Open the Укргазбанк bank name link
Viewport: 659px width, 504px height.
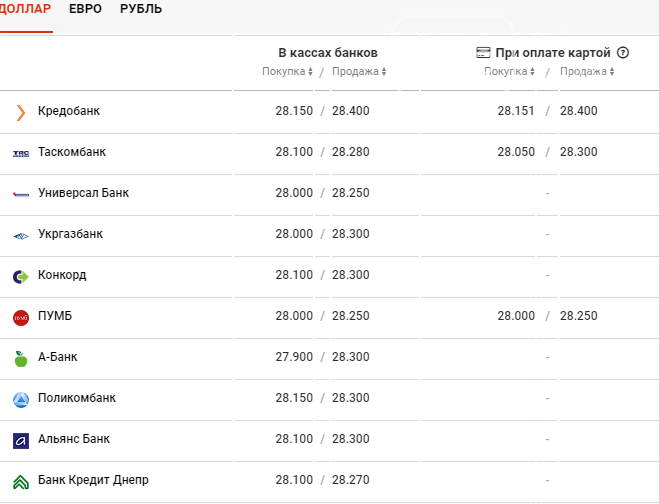click(70, 234)
